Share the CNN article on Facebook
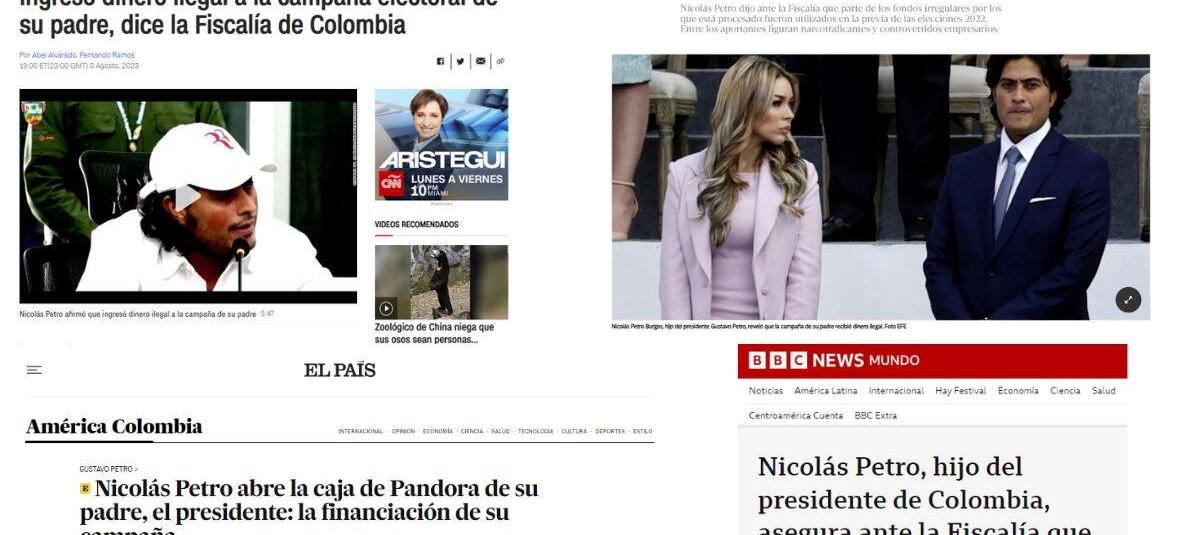This screenshot has height=535, width=1200. coord(440,61)
